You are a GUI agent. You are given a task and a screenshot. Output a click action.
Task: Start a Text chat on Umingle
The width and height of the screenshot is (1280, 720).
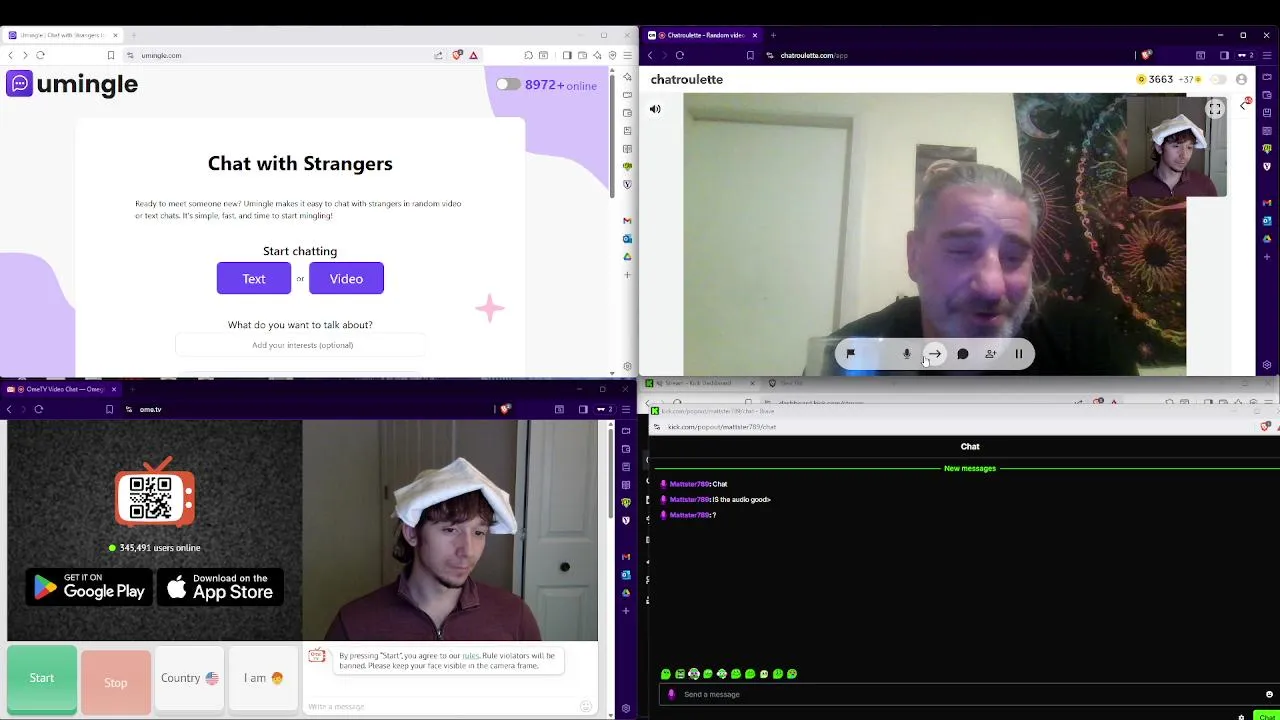(x=254, y=278)
